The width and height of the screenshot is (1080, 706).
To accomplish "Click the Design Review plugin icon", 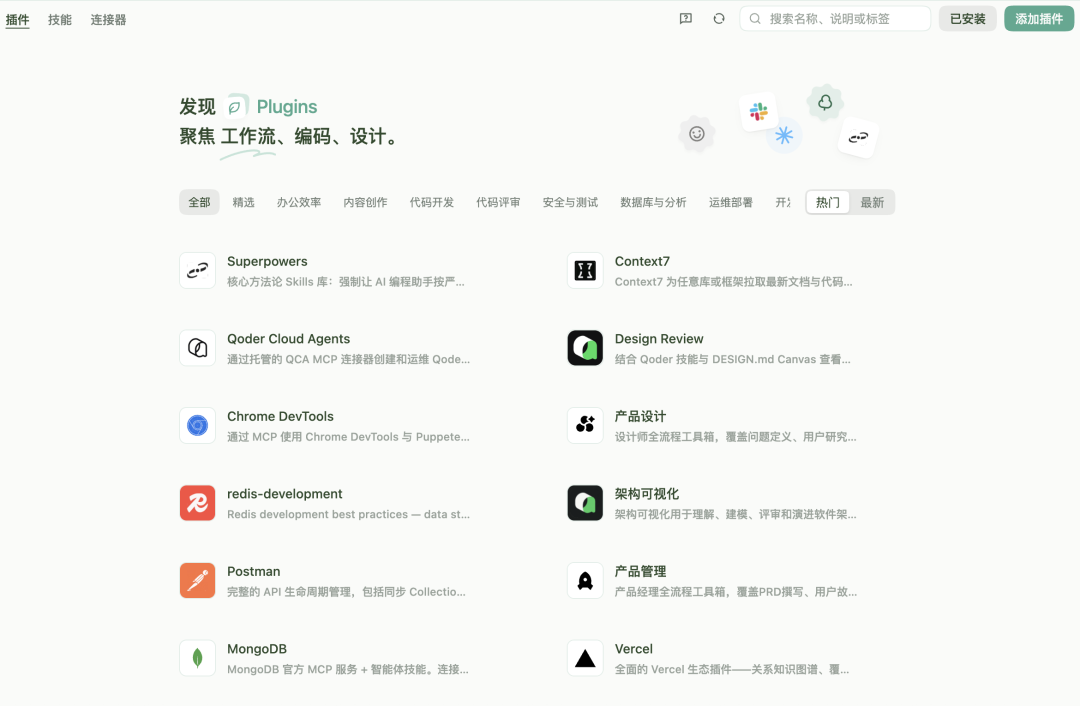I will (585, 348).
